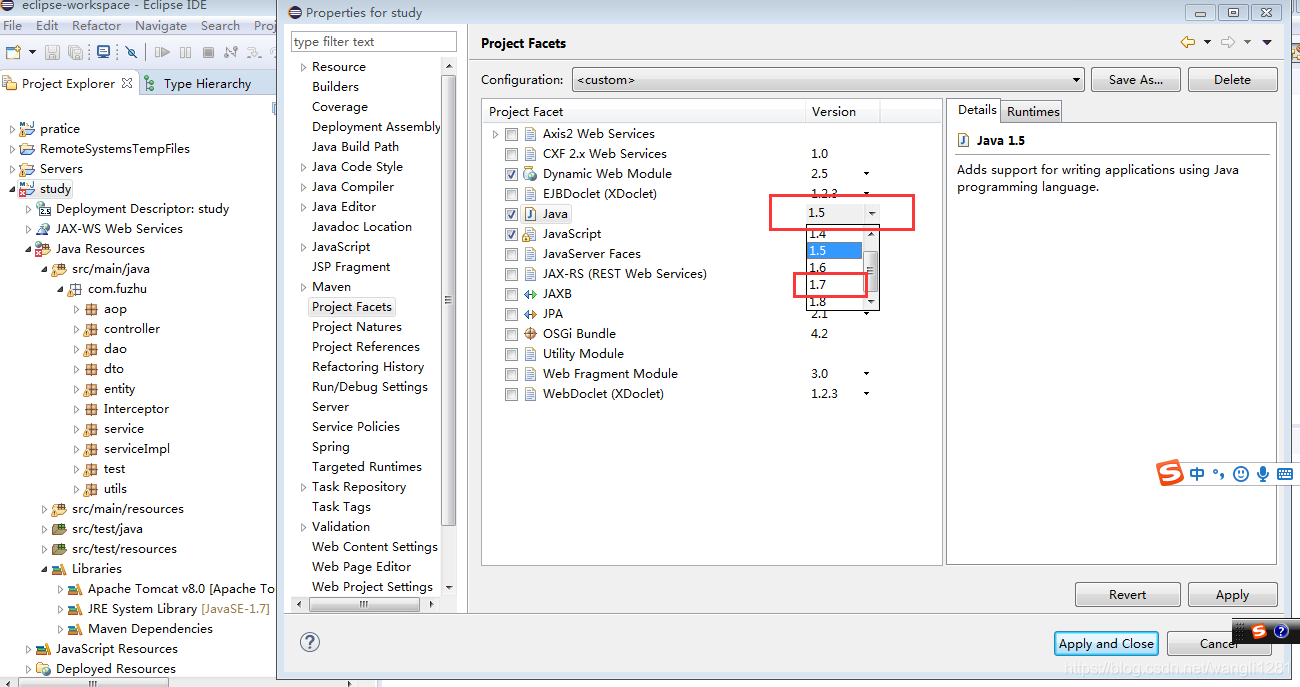
Task: Click the Save As... button
Action: coord(1135,80)
